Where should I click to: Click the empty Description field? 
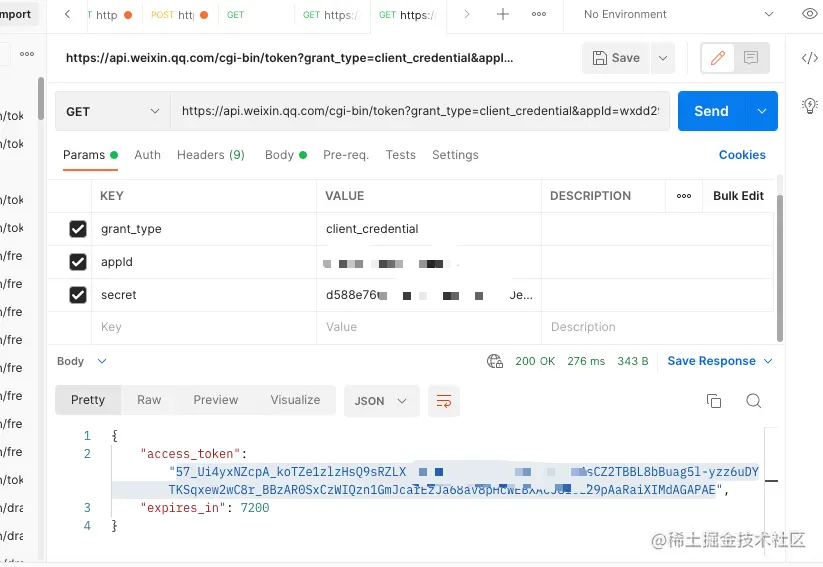(x=657, y=327)
